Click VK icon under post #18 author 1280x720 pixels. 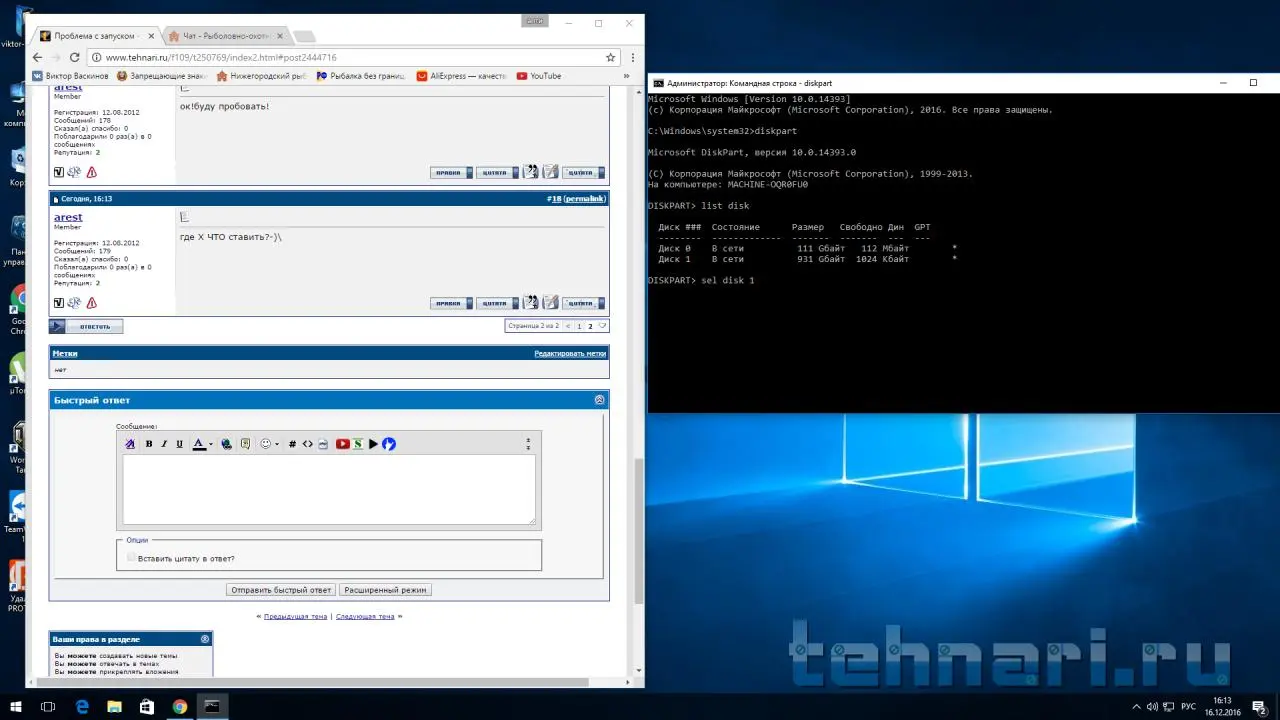[x=59, y=303]
